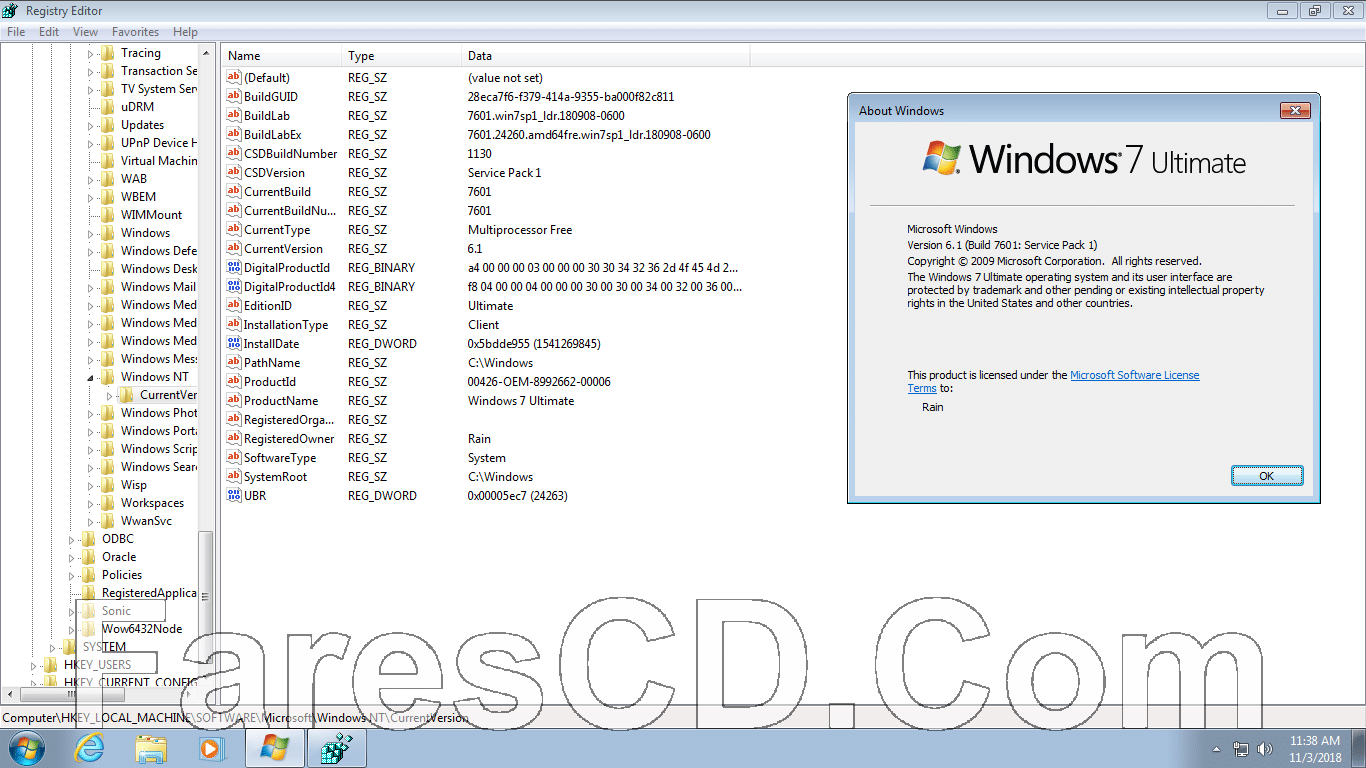Select the ProductId value name
This screenshot has height=768, width=1366.
[x=270, y=382]
